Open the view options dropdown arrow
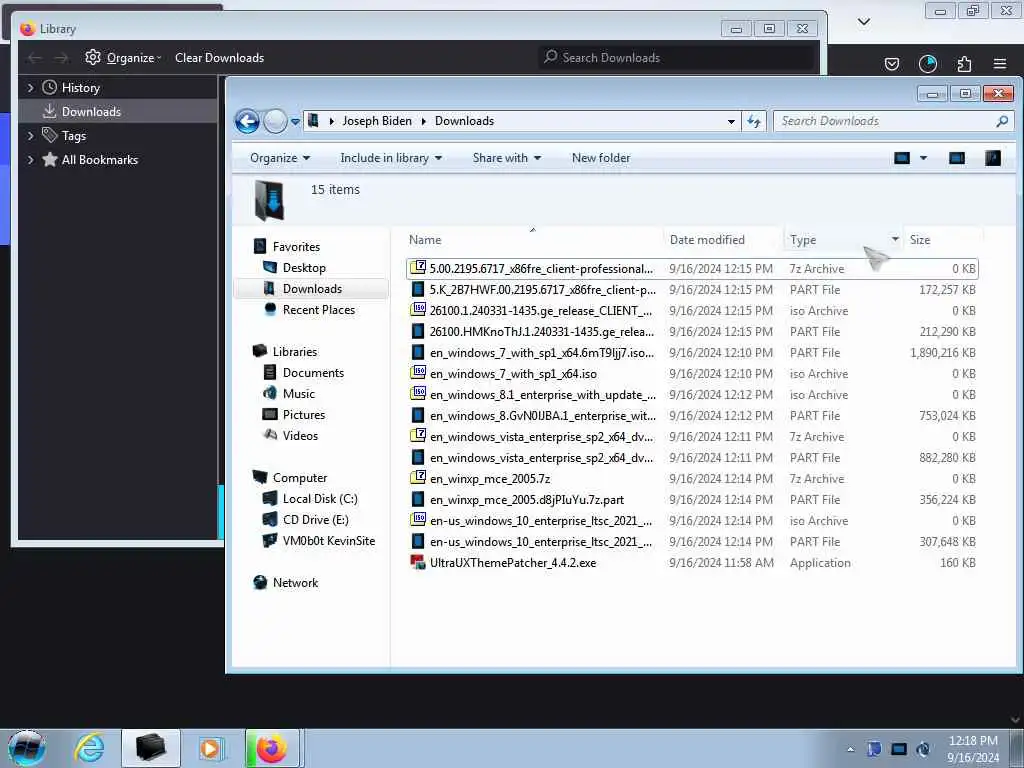 923,158
